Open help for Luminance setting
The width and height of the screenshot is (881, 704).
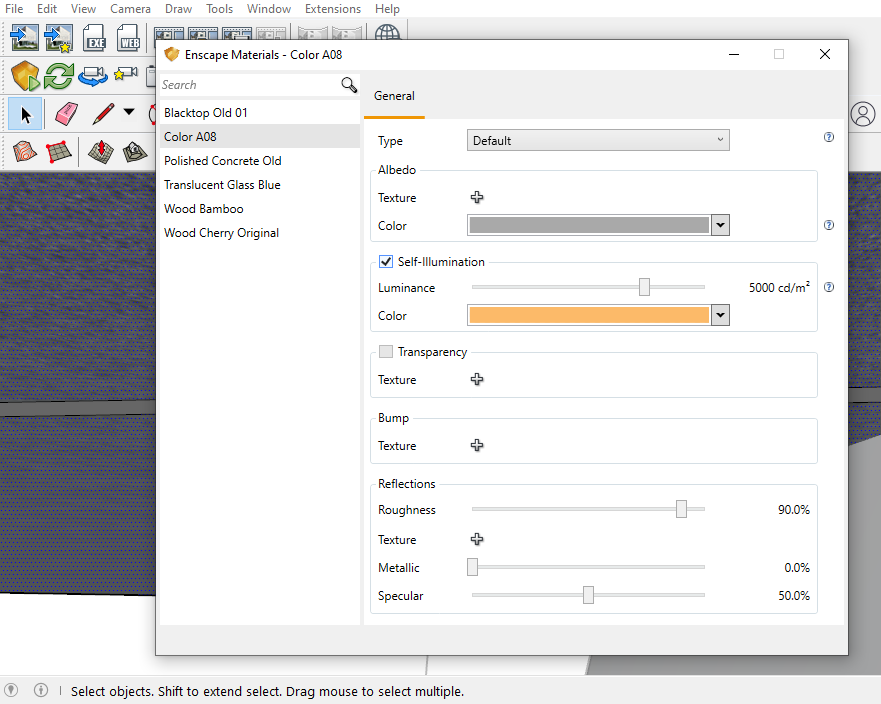coord(829,287)
